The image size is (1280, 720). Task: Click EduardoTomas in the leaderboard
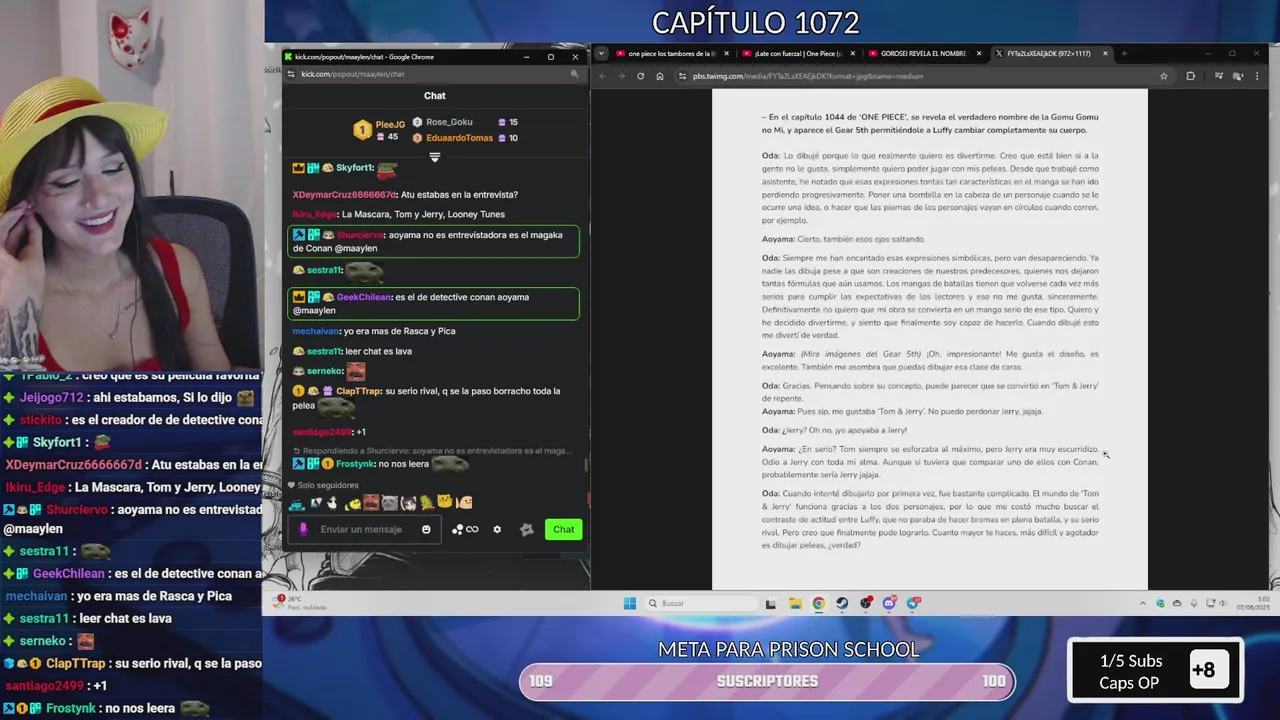459,138
